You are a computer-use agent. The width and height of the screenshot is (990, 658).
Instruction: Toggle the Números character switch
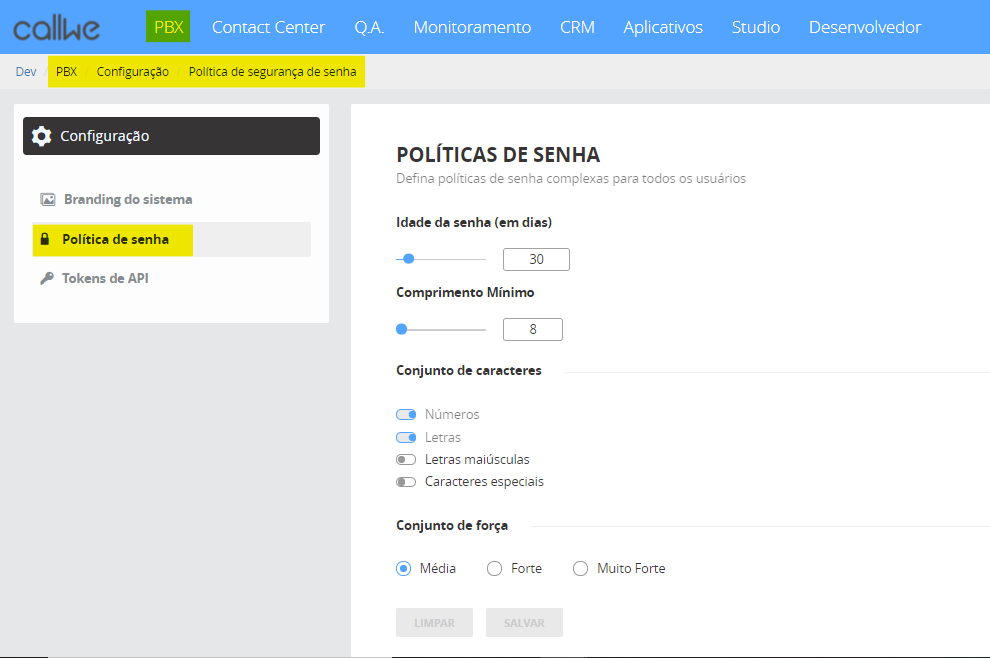(x=406, y=414)
